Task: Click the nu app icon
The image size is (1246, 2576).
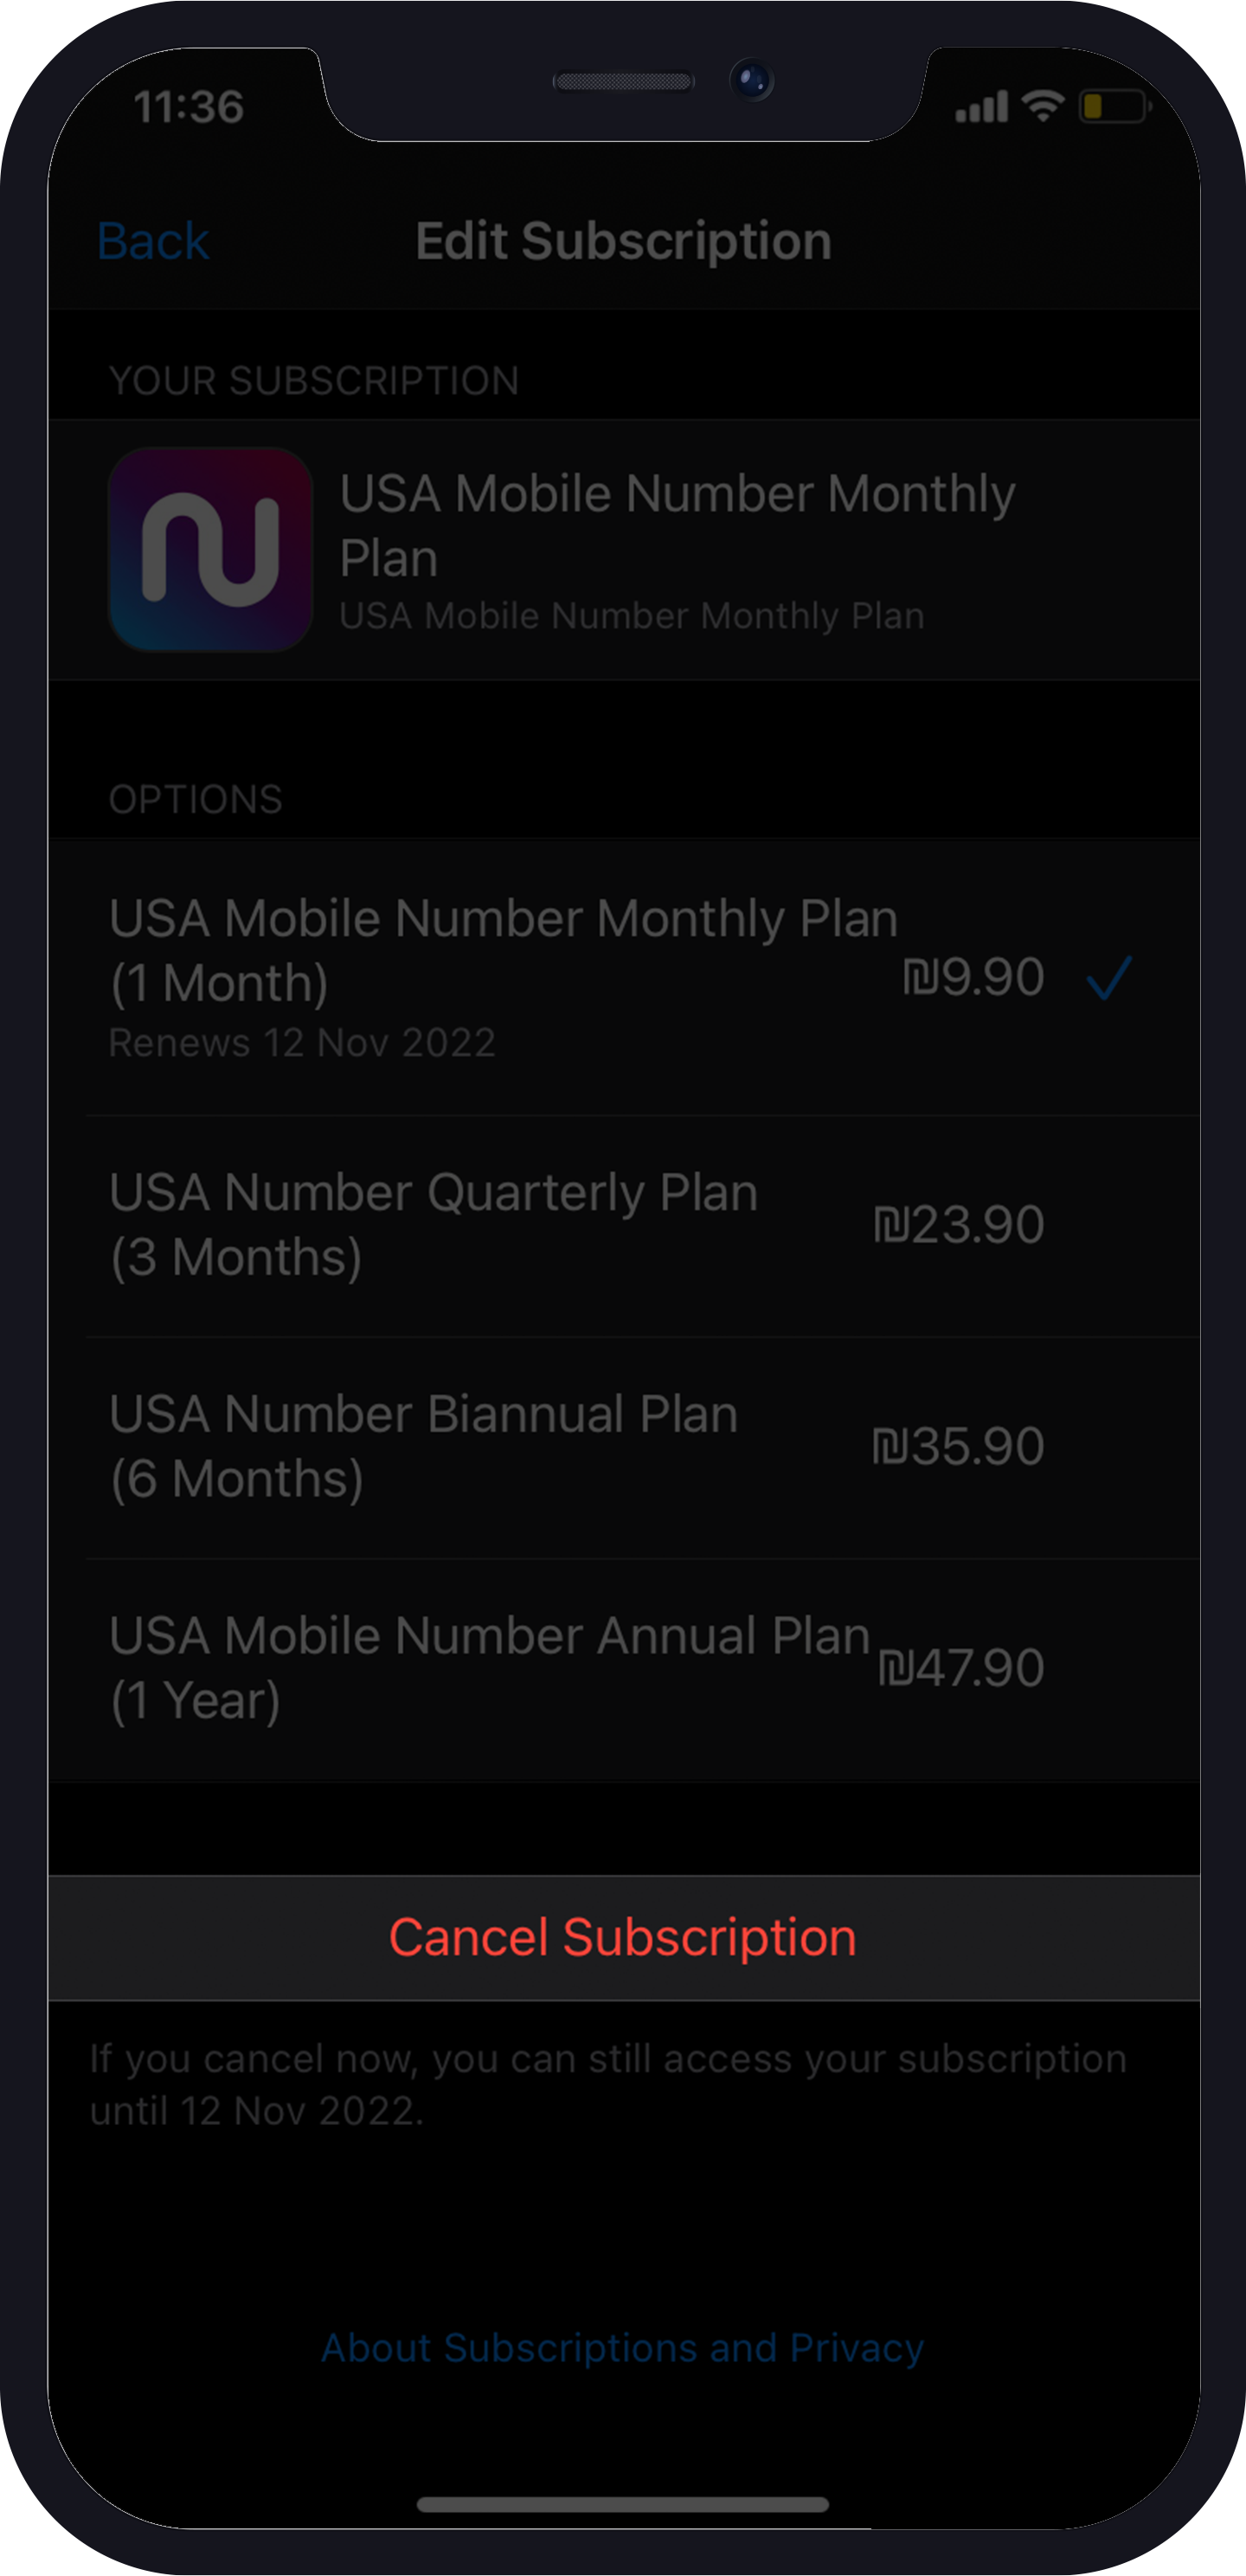Action: click(x=210, y=550)
